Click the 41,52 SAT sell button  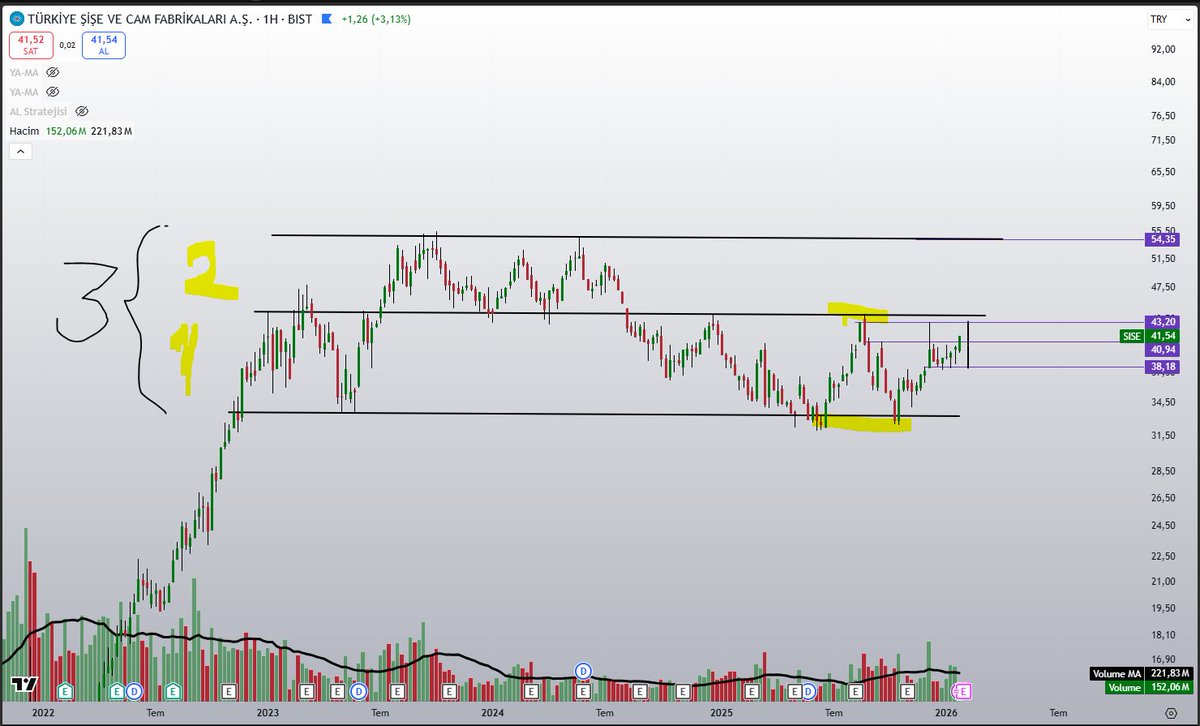tap(31, 44)
